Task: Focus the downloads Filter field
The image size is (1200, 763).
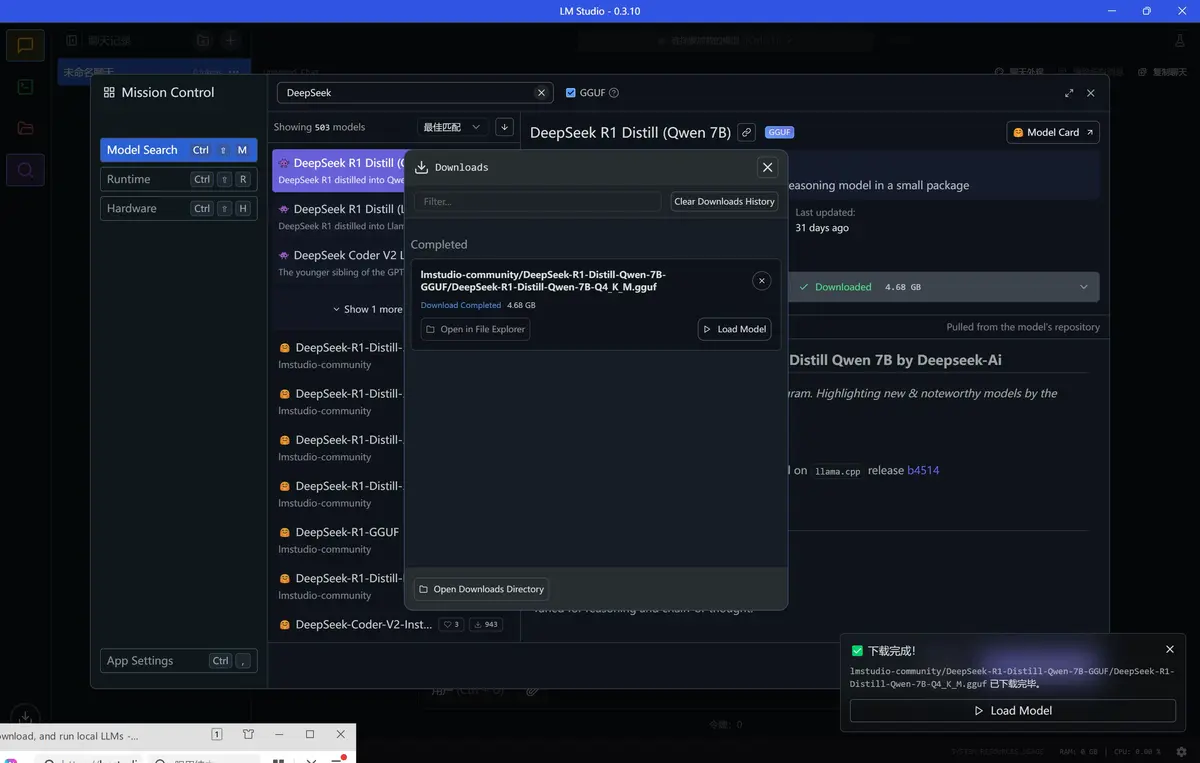Action: pyautogui.click(x=538, y=201)
